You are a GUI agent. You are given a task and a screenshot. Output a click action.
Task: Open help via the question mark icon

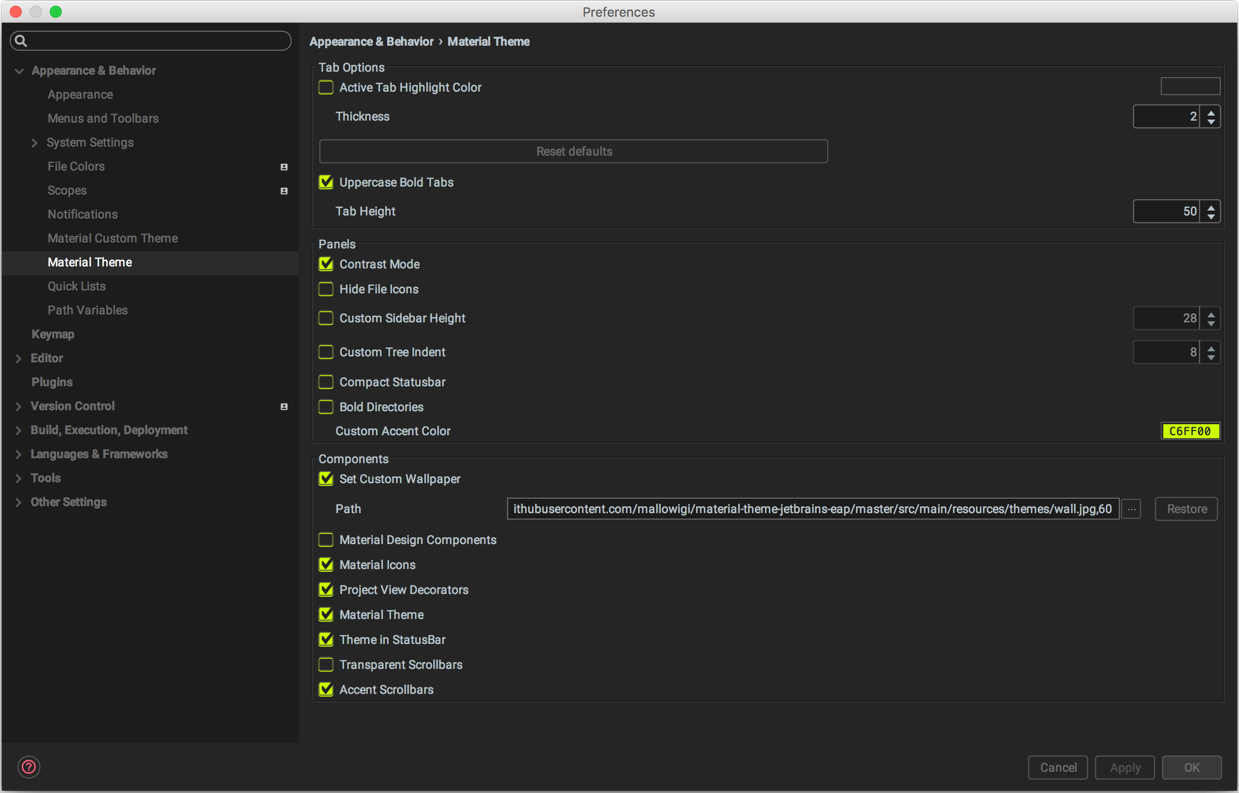click(28, 767)
